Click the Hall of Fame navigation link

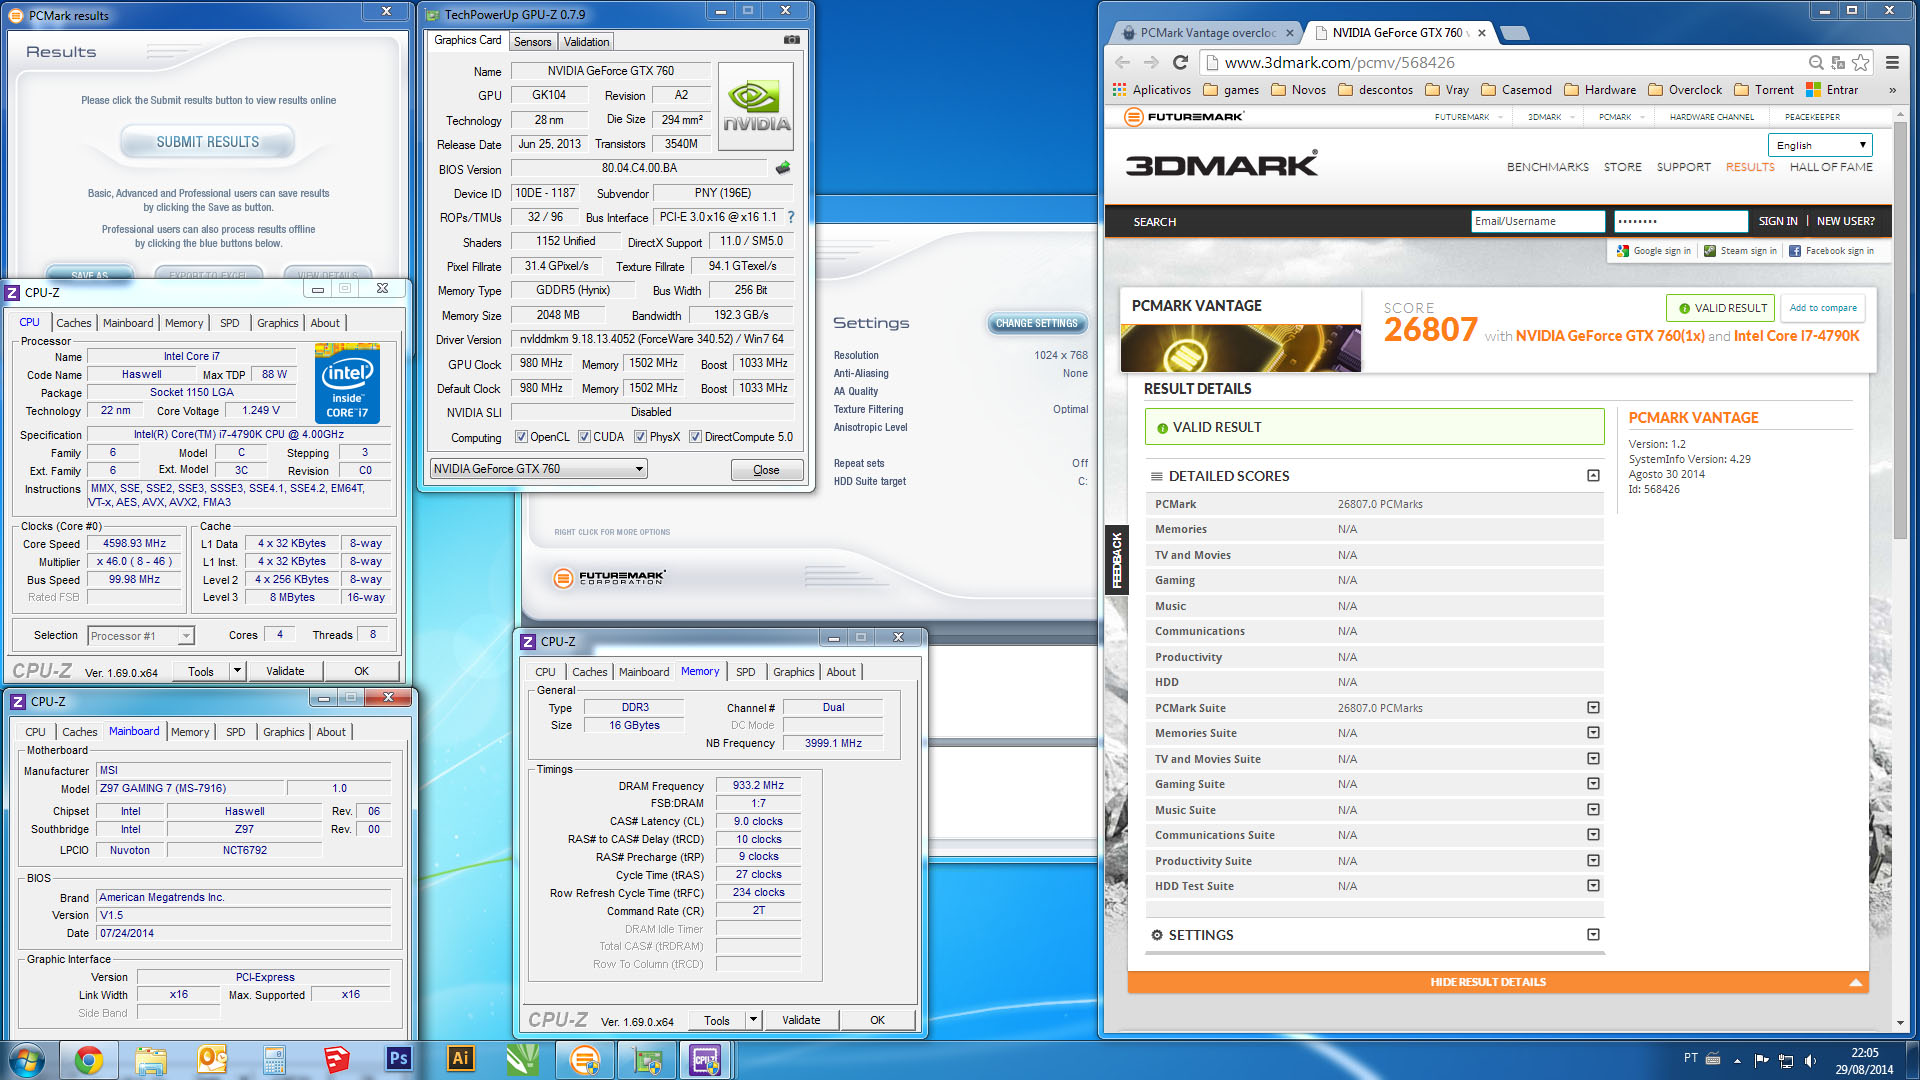pyautogui.click(x=1831, y=167)
